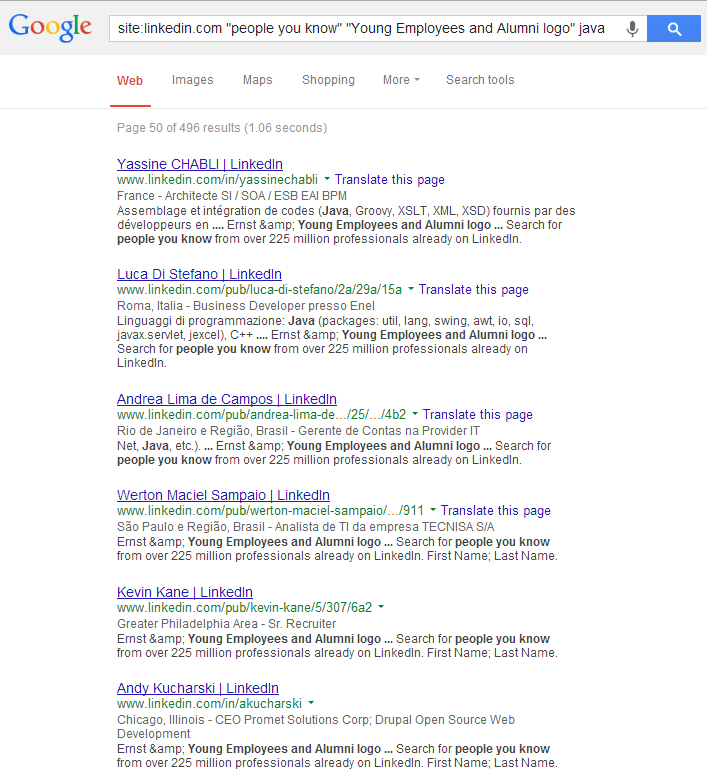
Task: Click URL www.linkedin.com/in/yassinechabli
Action: click(217, 180)
